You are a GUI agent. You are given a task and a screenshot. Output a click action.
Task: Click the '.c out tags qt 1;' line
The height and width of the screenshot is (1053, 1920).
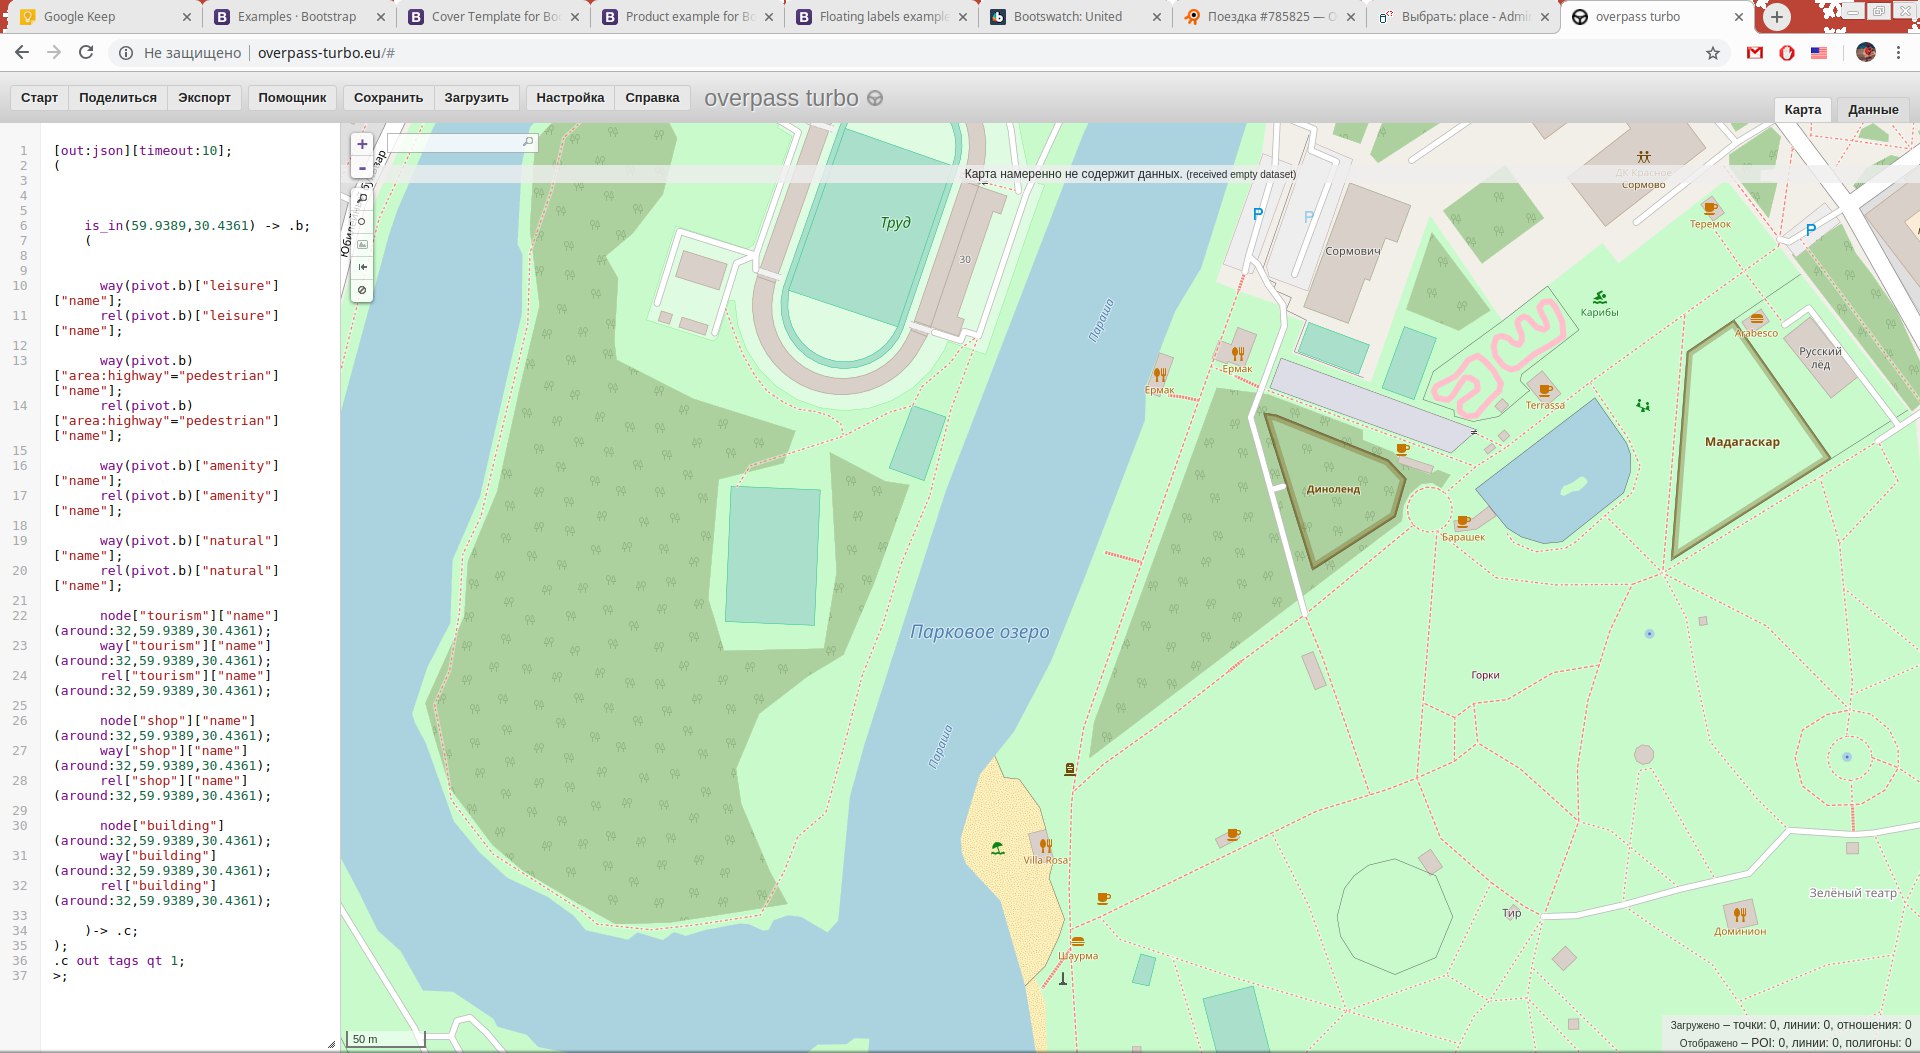(x=119, y=961)
